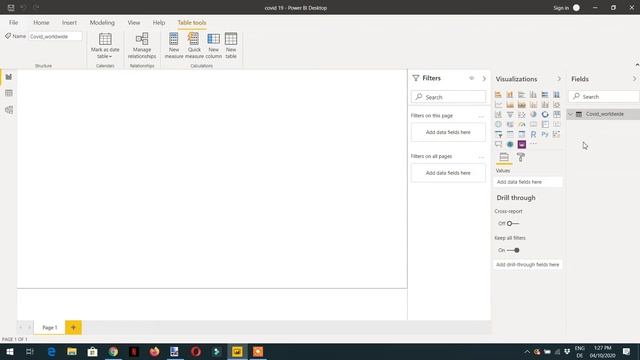Image resolution: width=640 pixels, height=360 pixels.
Task: Select the Line chart visual
Action: pyautogui.click(x=498, y=104)
